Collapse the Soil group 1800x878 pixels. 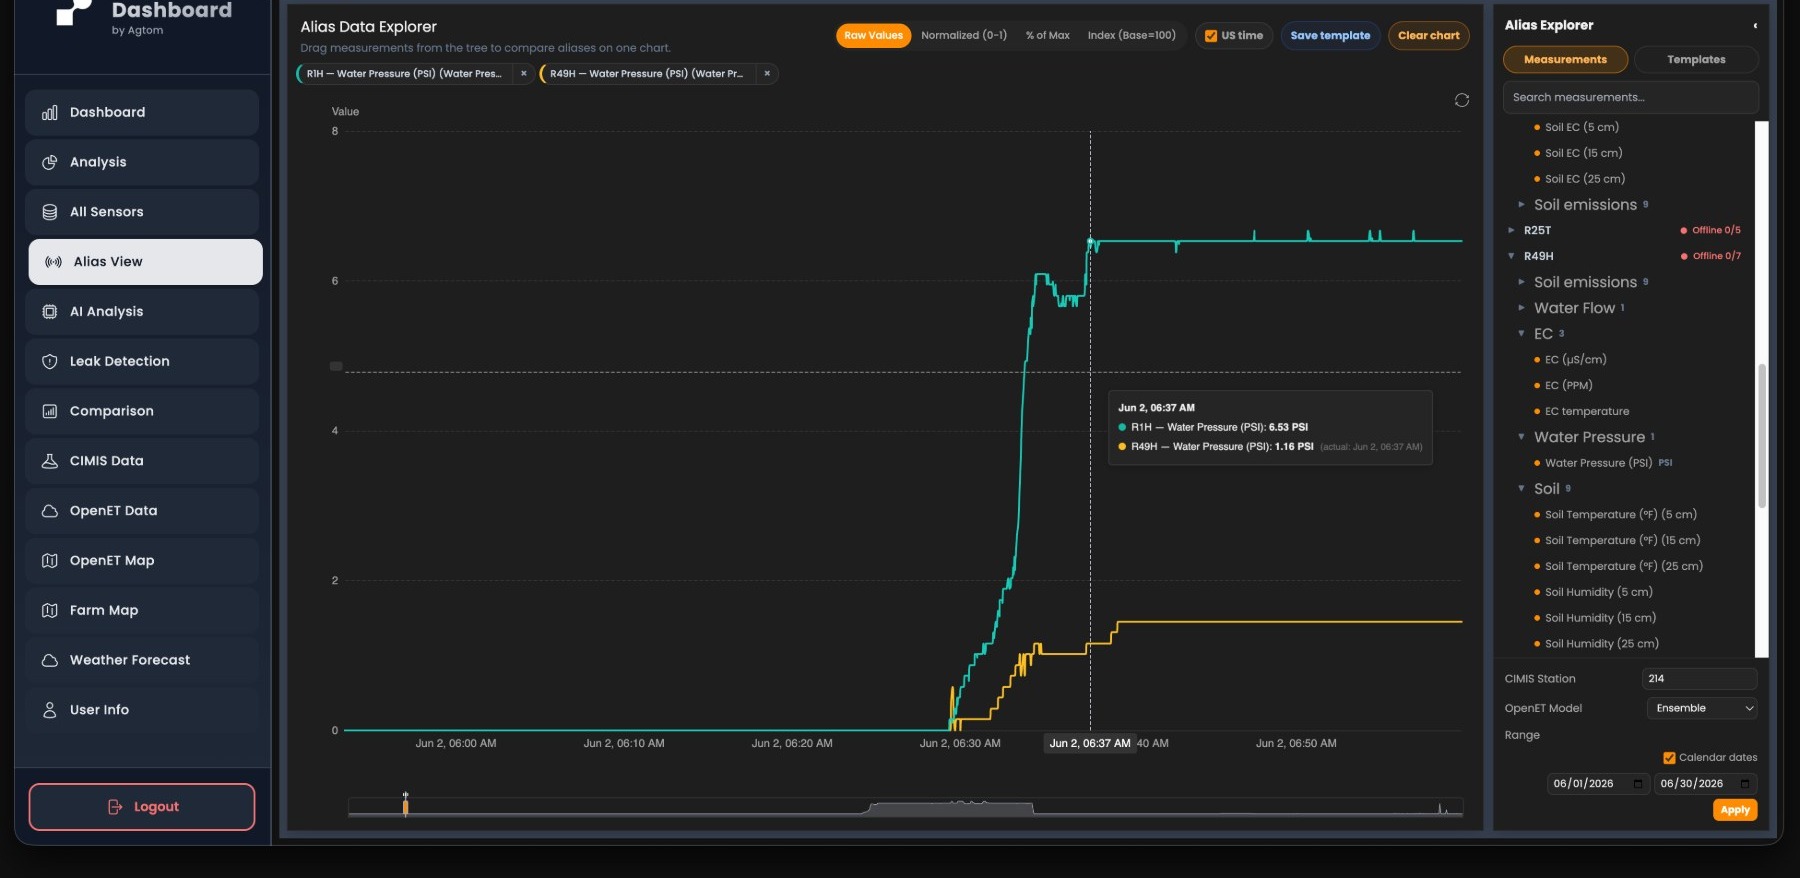[x=1522, y=489]
